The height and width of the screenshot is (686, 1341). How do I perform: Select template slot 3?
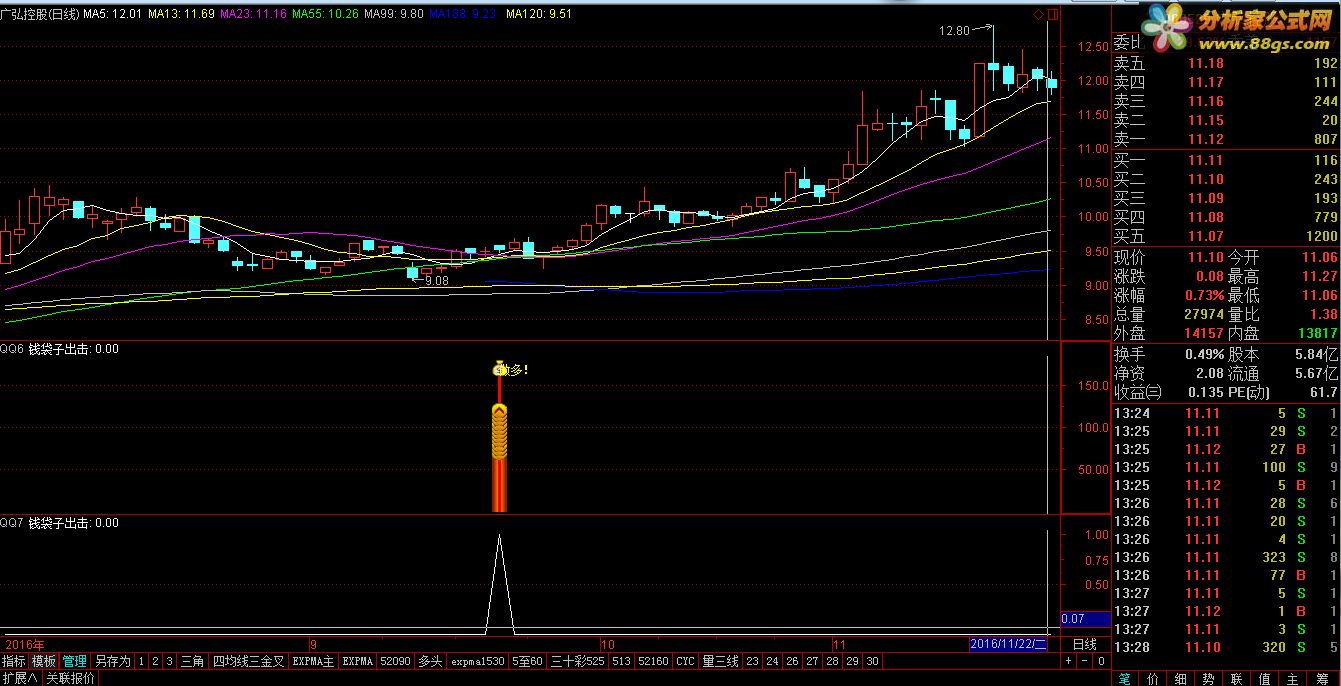tap(170, 661)
